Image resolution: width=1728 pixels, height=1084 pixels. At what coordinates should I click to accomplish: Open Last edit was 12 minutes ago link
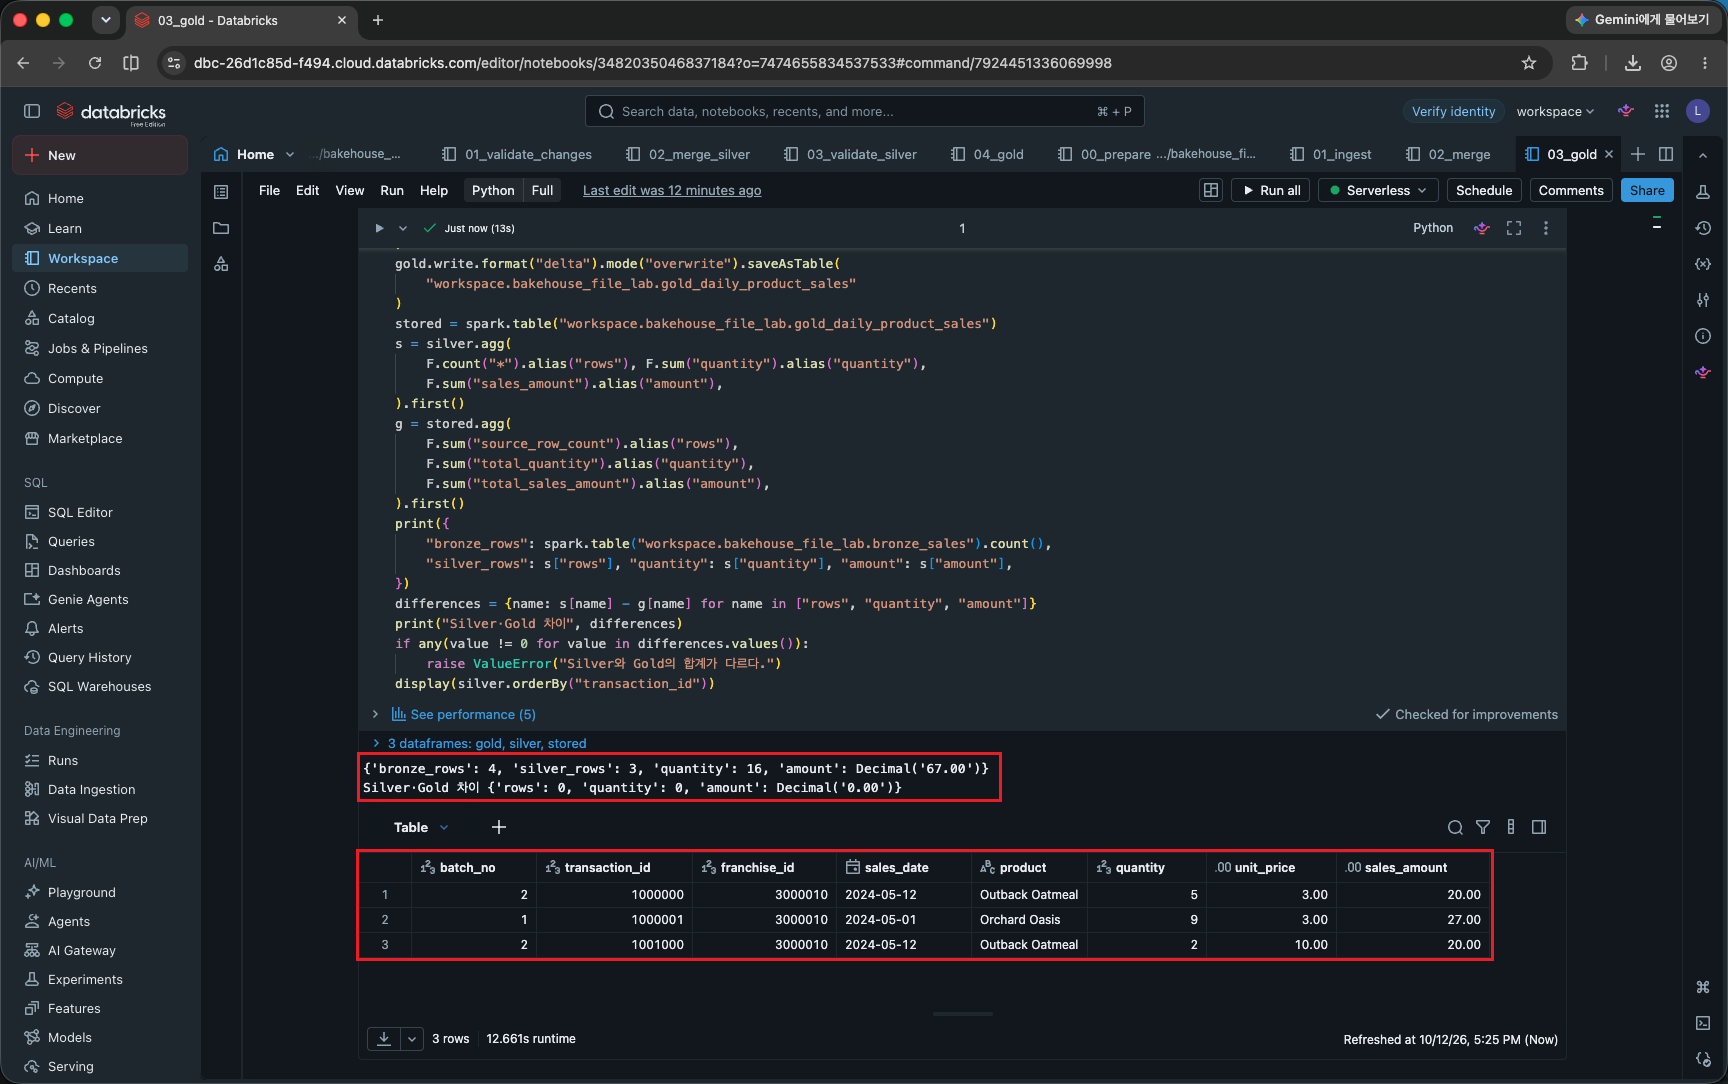(672, 190)
